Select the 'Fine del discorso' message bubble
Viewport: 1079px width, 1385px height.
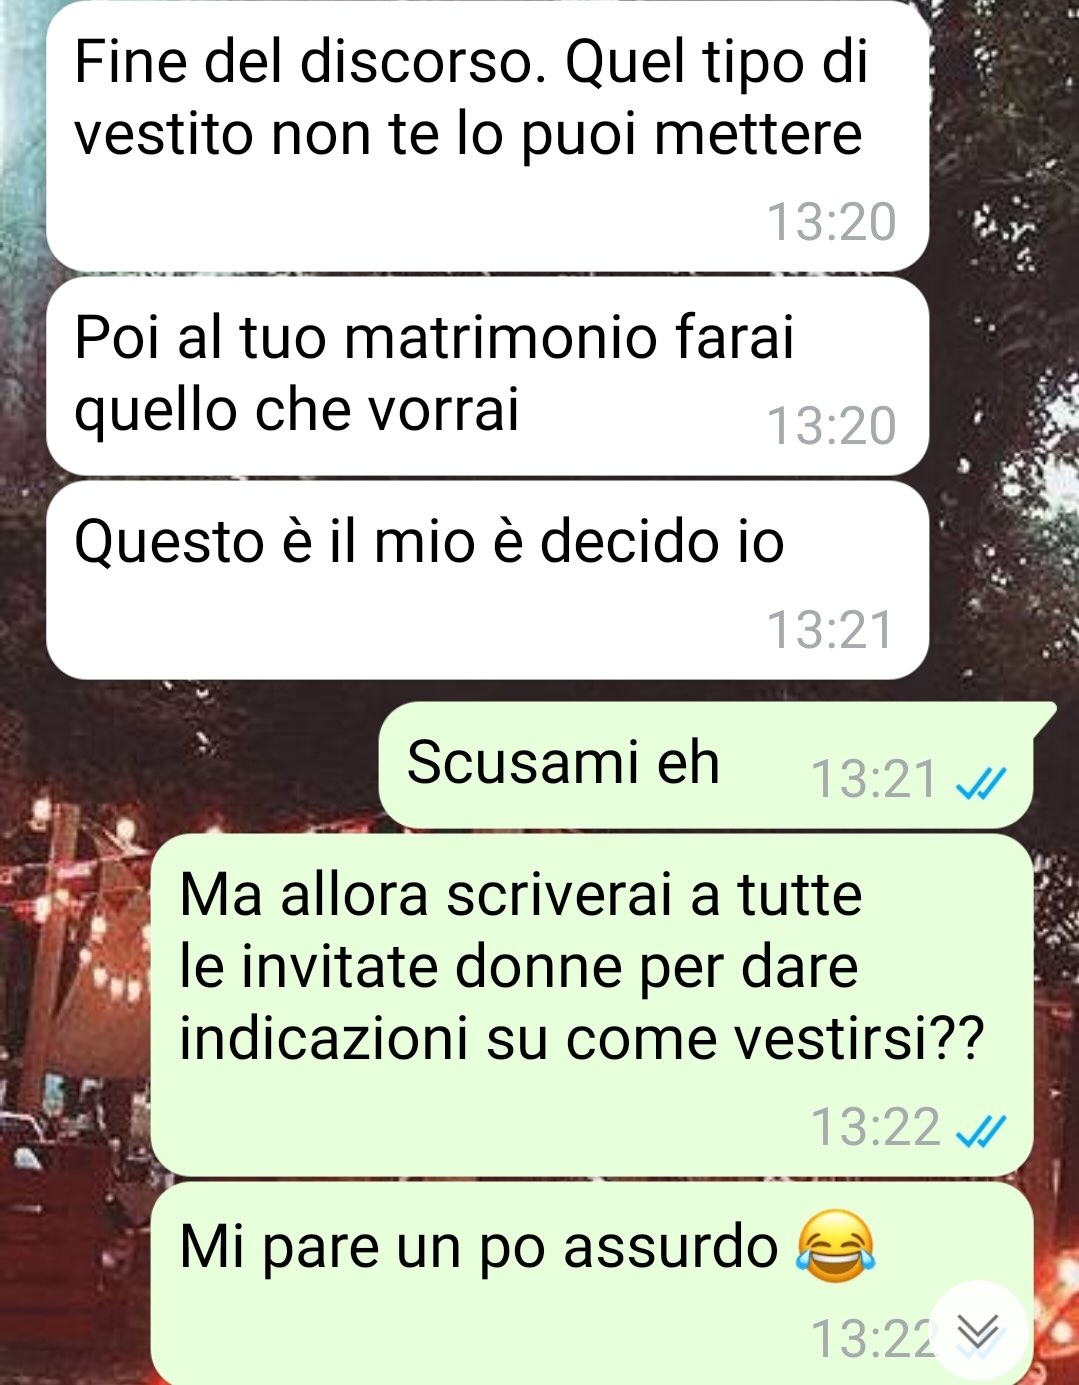coord(488,136)
